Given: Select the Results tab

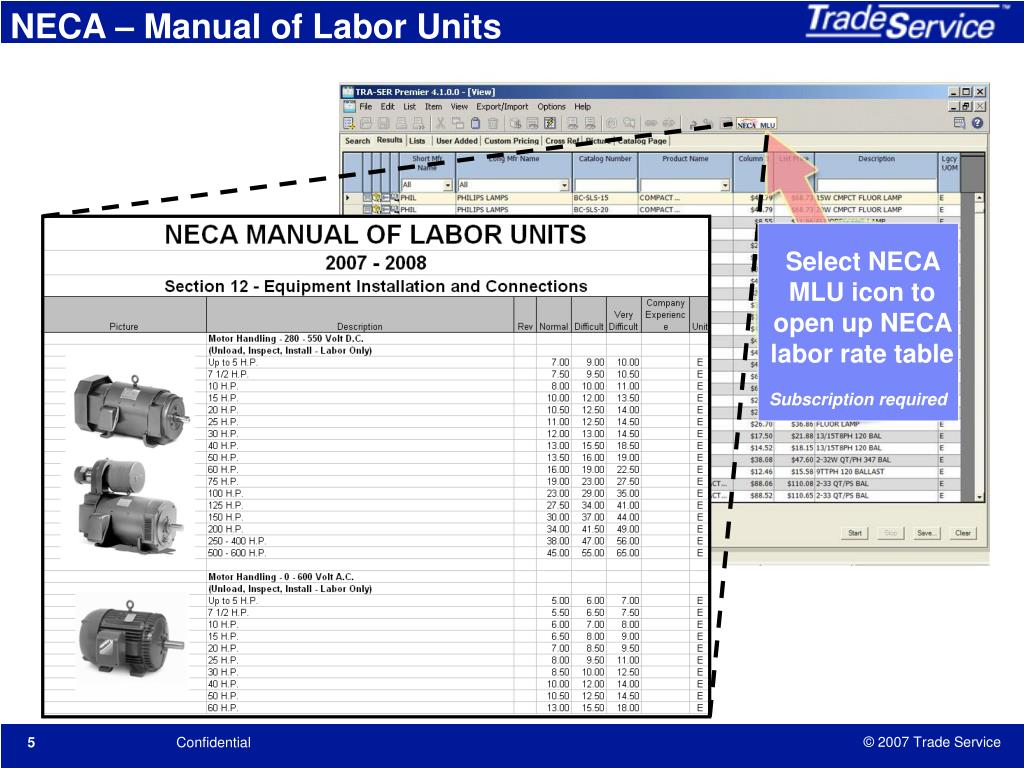Looking at the screenshot, I should (x=389, y=140).
